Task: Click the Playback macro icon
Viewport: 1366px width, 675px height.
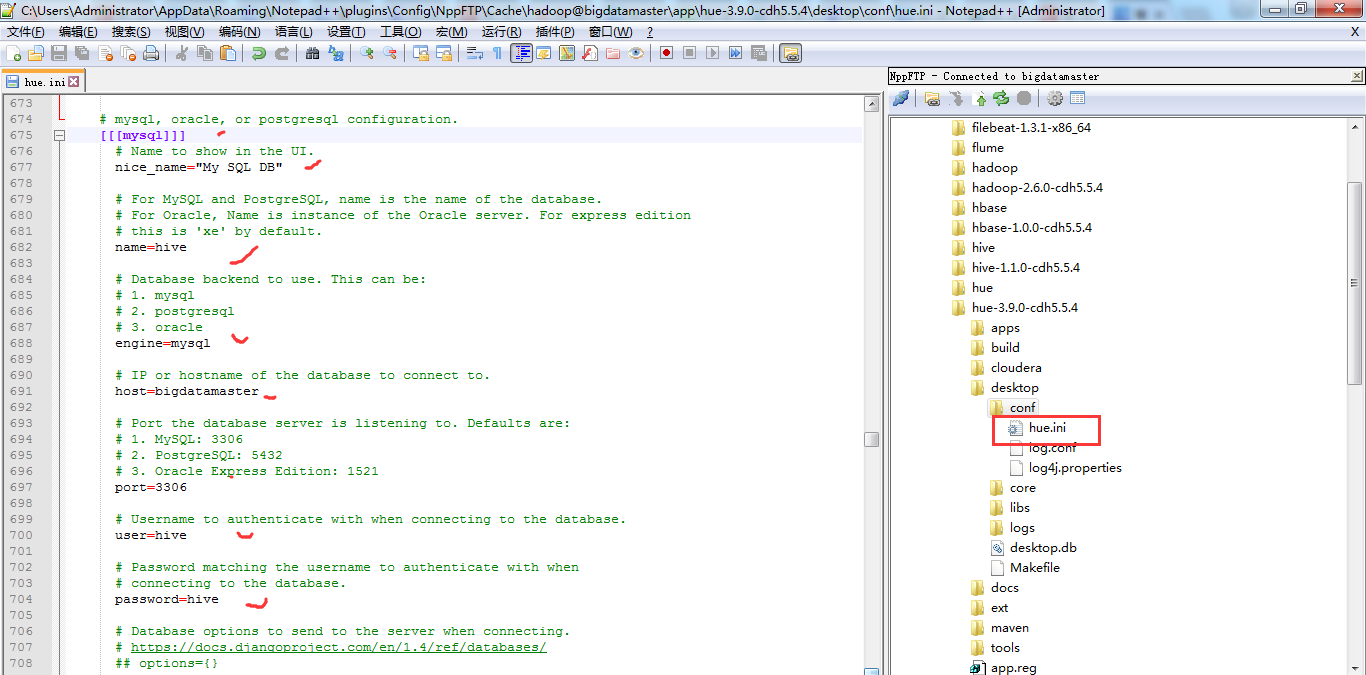Action: click(713, 53)
